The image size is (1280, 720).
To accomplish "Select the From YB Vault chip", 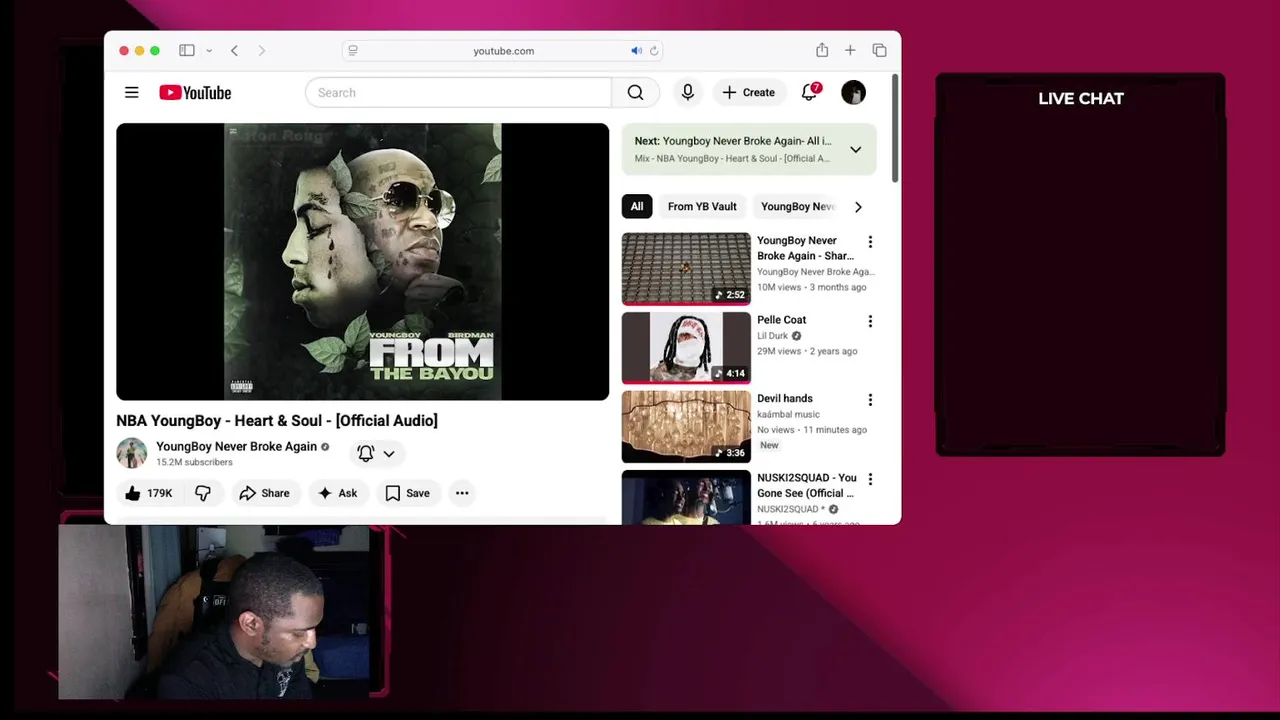I will tap(702, 206).
